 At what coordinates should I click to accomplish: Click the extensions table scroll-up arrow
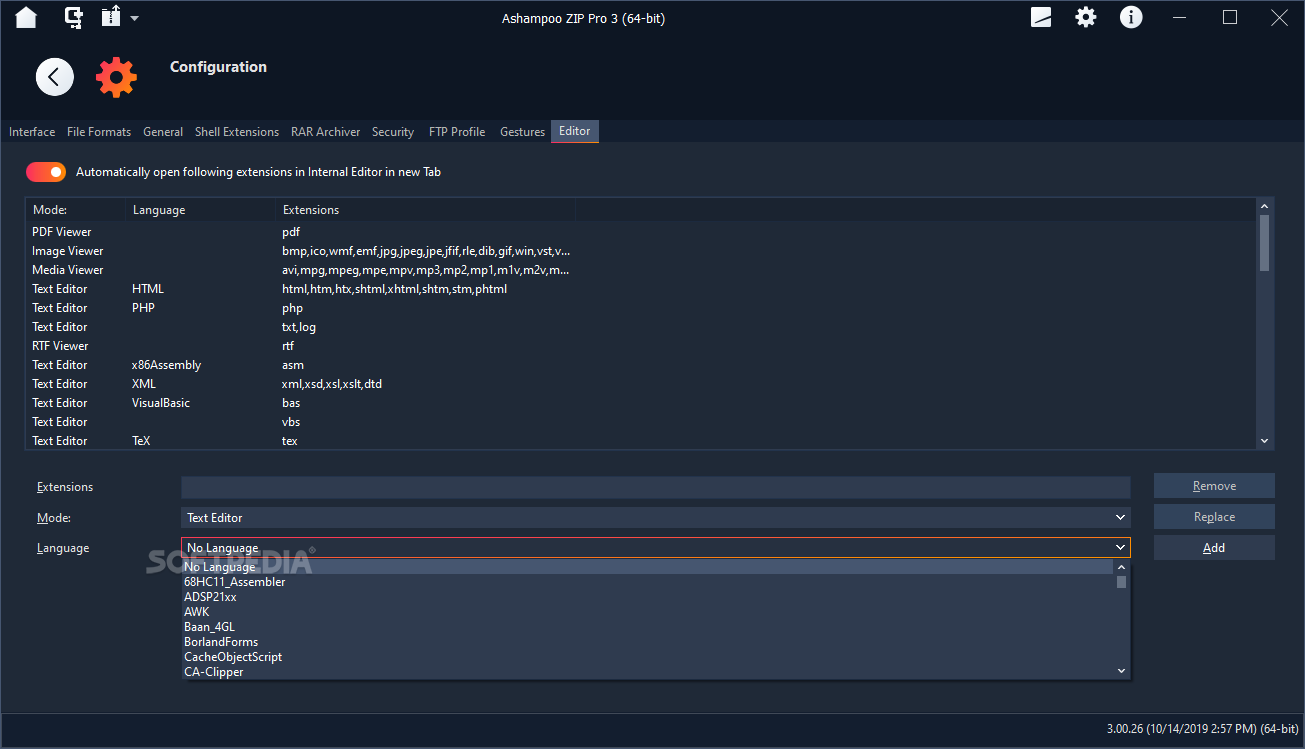pyautogui.click(x=1265, y=206)
